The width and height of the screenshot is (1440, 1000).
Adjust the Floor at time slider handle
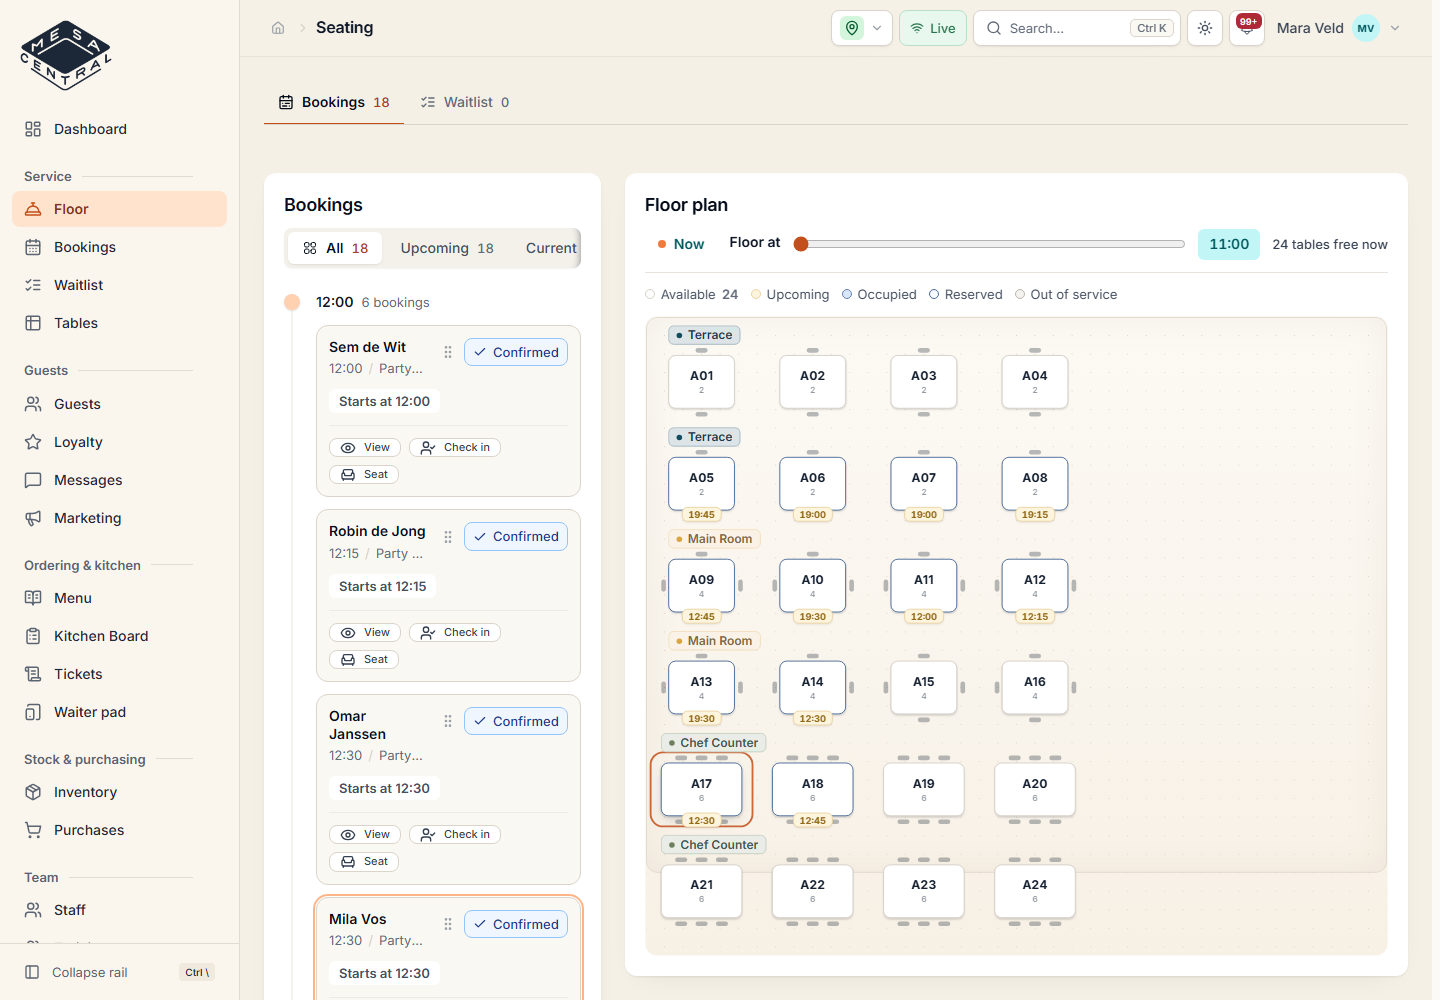tap(801, 244)
